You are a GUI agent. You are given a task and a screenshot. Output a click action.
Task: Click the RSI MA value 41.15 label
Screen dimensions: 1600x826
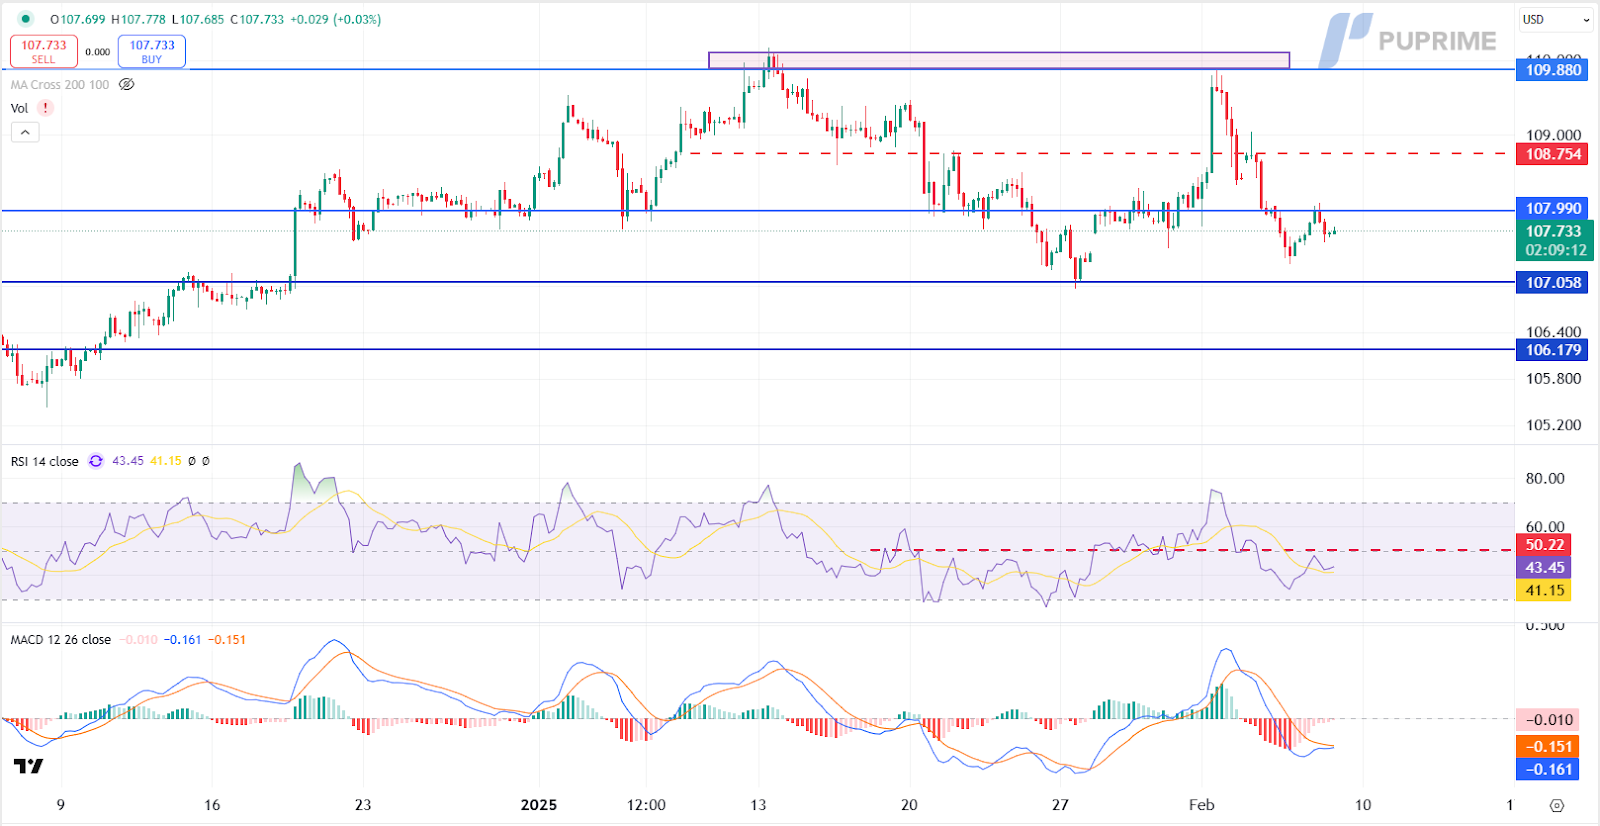tap(1544, 591)
